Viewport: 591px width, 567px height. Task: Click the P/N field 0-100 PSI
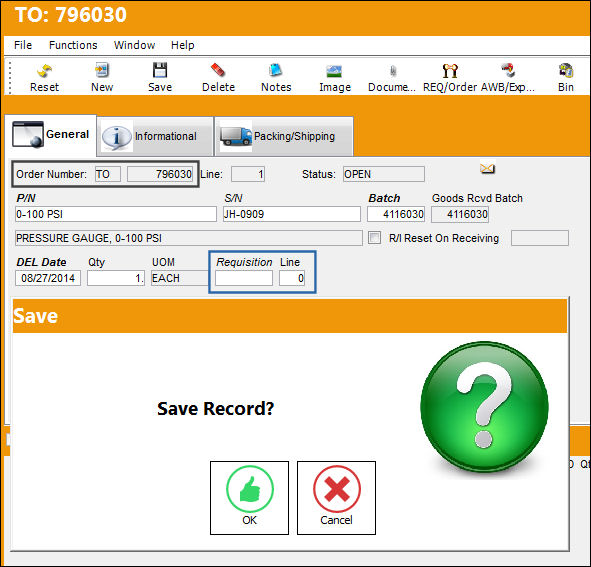point(116,214)
